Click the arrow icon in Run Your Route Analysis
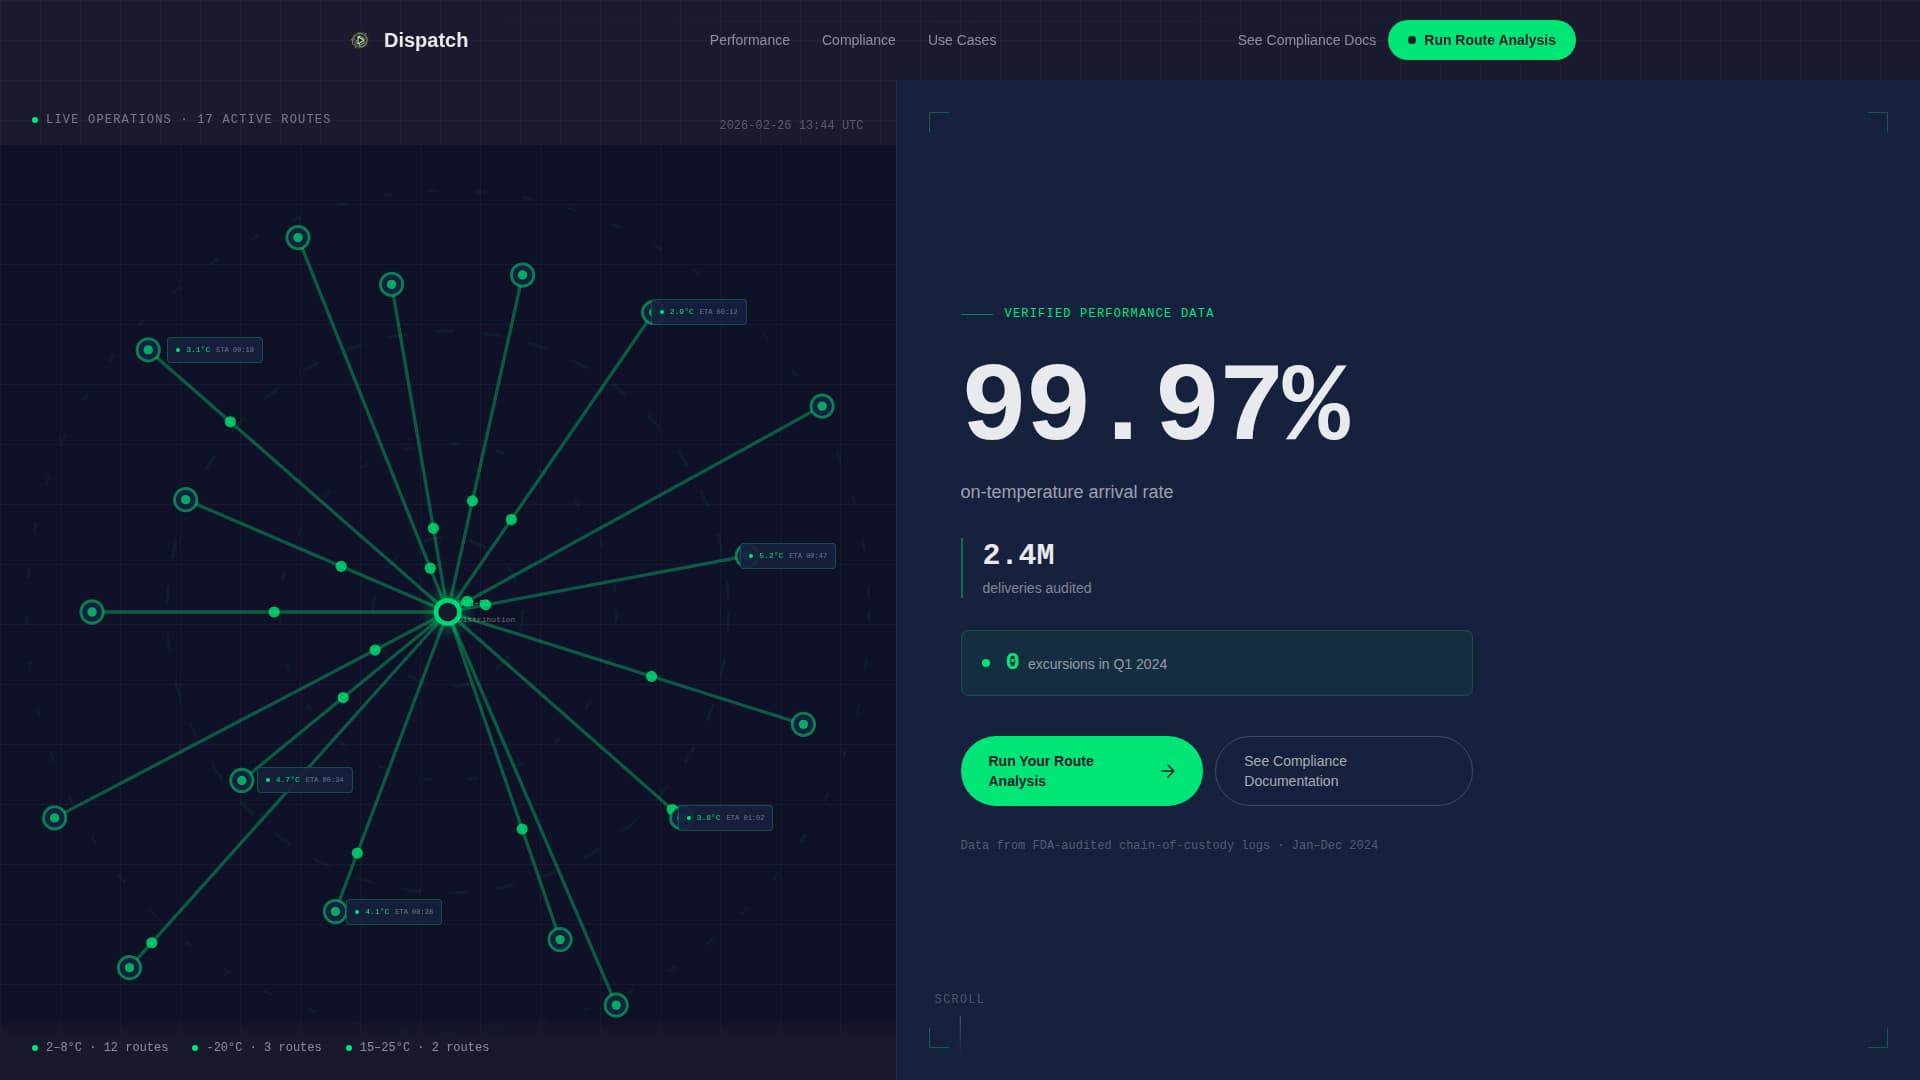Viewport: 1920px width, 1080px height. [1167, 771]
